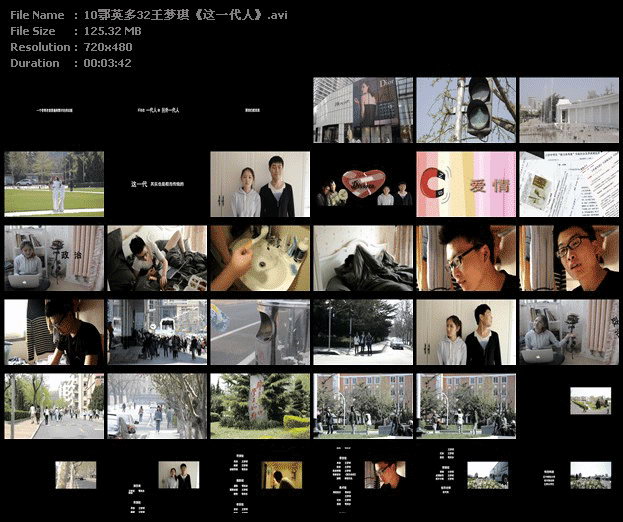Screen dimensions: 623x522
Task: Click the white building with blue sky thumbnail
Action: 569,110
